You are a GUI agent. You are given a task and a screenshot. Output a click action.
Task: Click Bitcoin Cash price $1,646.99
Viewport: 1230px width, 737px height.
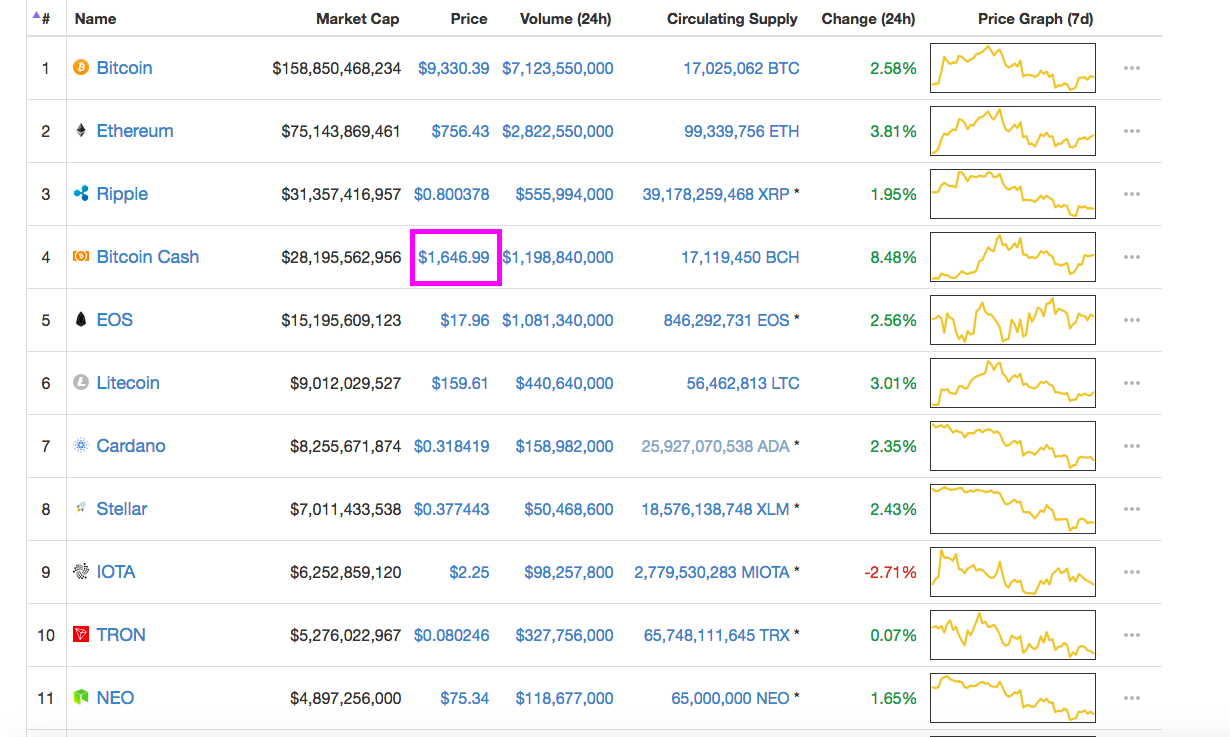click(454, 257)
